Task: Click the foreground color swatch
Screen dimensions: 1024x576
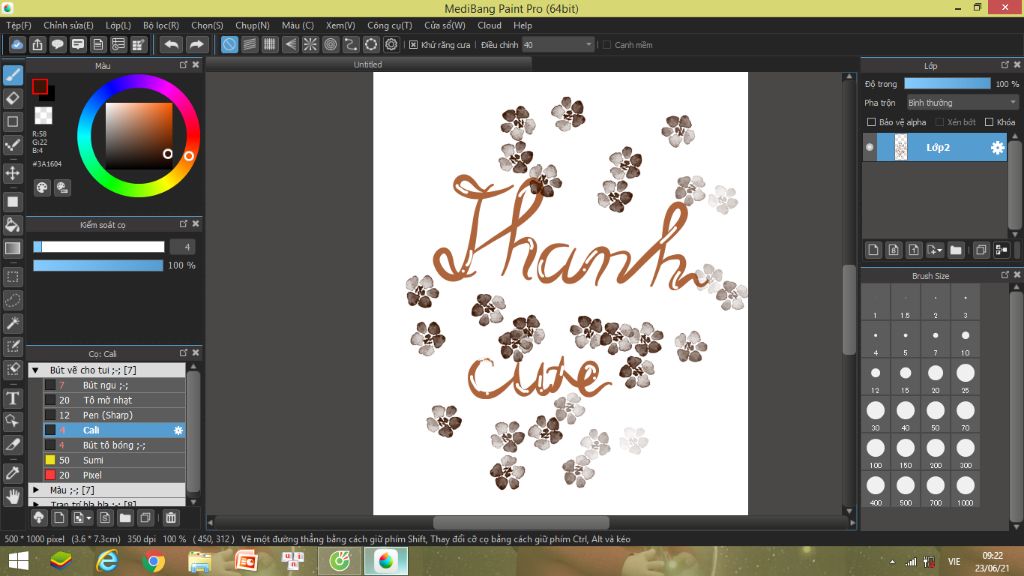Action: click(x=40, y=86)
